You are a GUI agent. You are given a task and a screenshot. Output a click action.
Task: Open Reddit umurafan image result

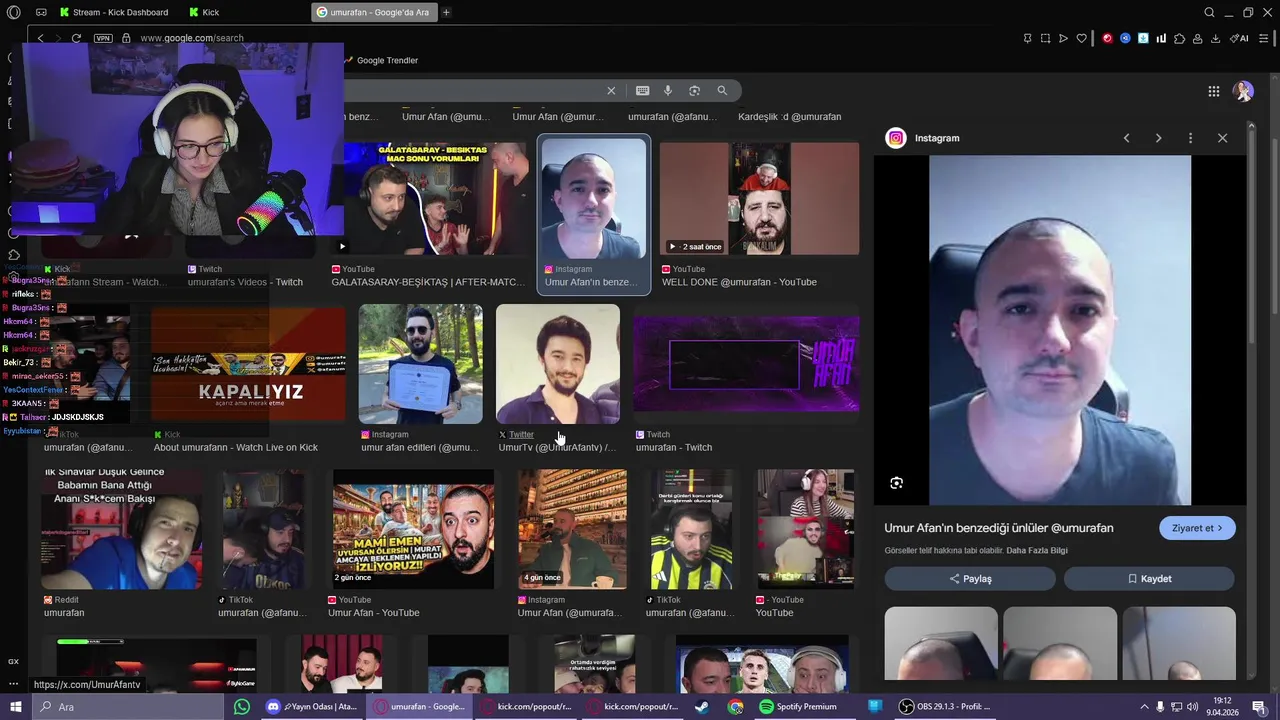tap(122, 529)
